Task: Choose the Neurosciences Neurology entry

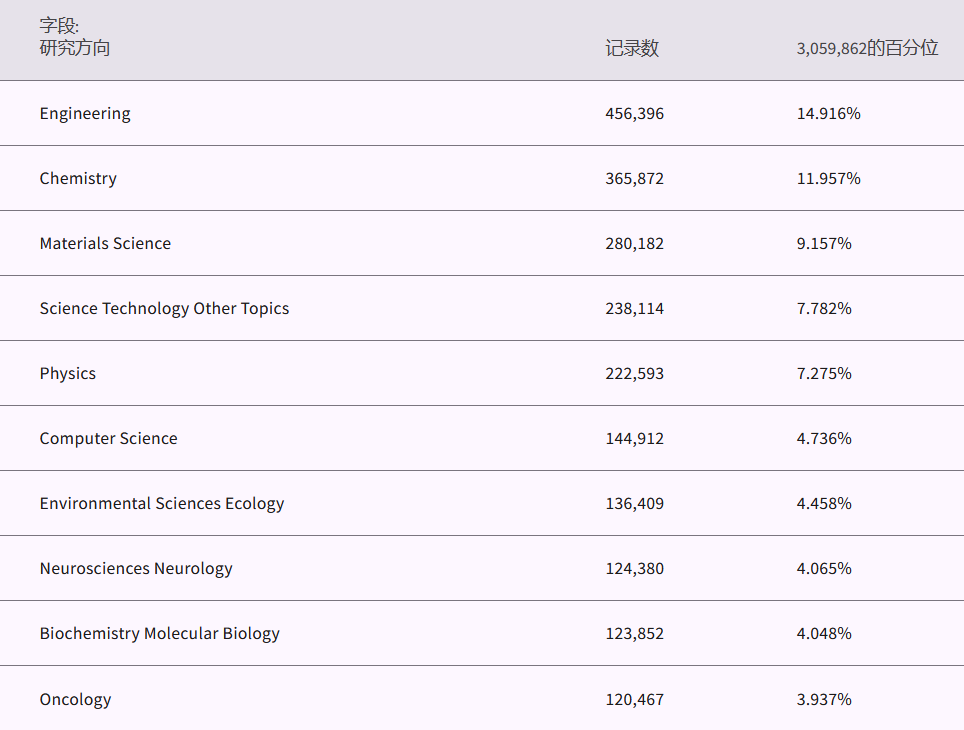Action: click(x=136, y=568)
